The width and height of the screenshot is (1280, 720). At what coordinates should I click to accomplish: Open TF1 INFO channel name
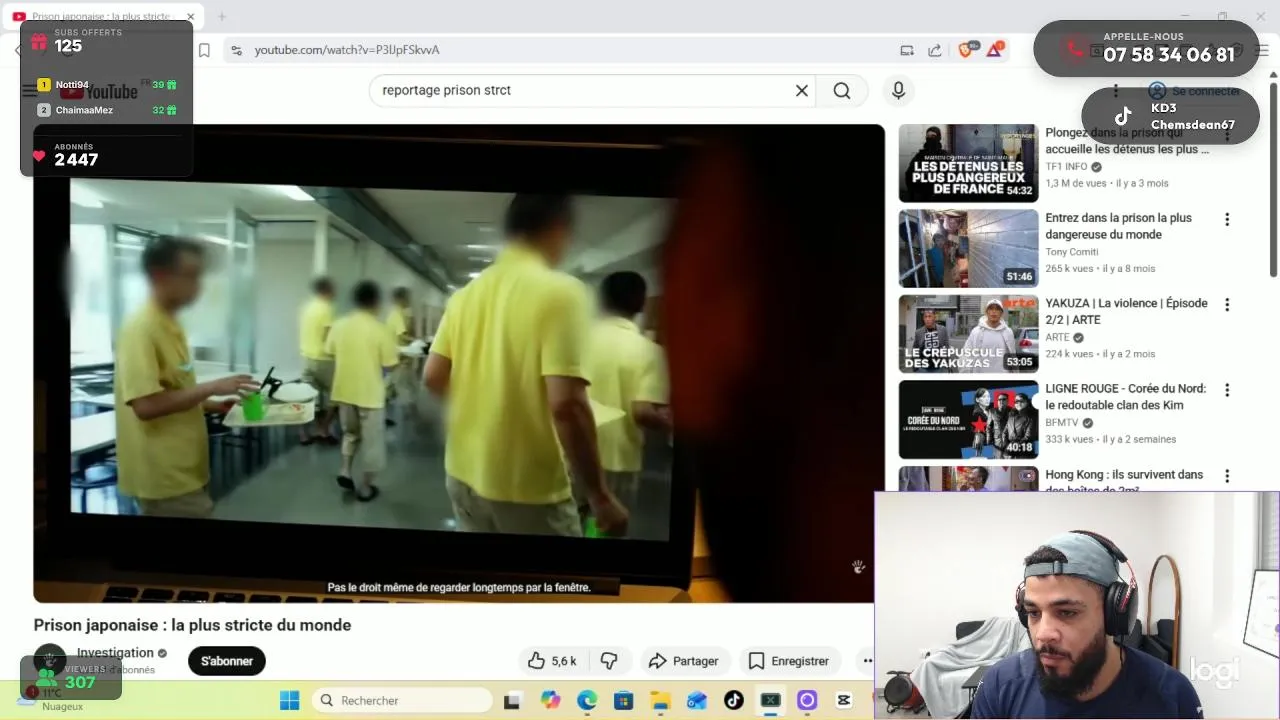pos(1066,167)
